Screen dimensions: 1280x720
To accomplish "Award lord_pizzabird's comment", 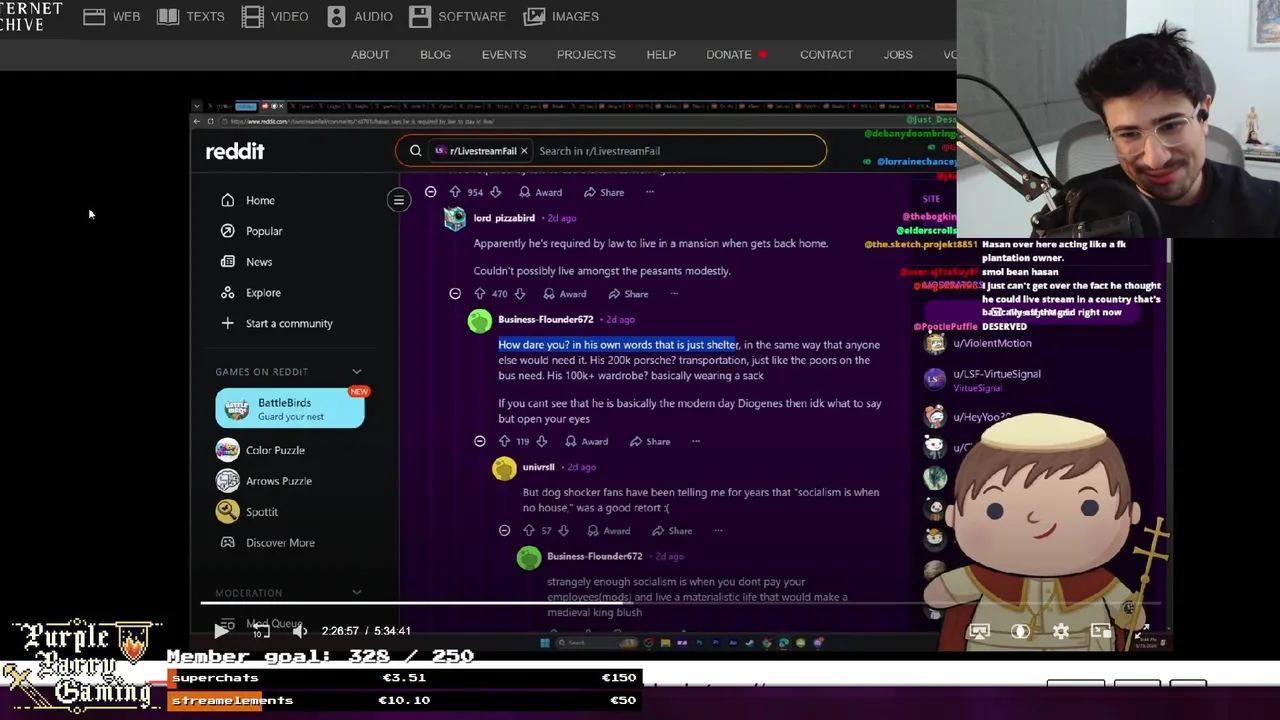I will [564, 294].
